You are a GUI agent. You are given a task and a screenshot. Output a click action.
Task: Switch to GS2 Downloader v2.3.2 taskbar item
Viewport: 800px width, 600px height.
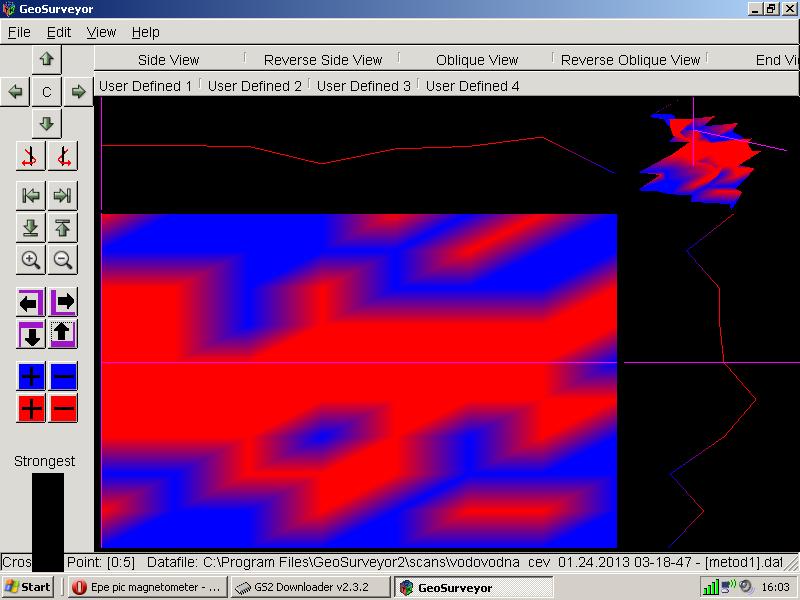point(309,587)
